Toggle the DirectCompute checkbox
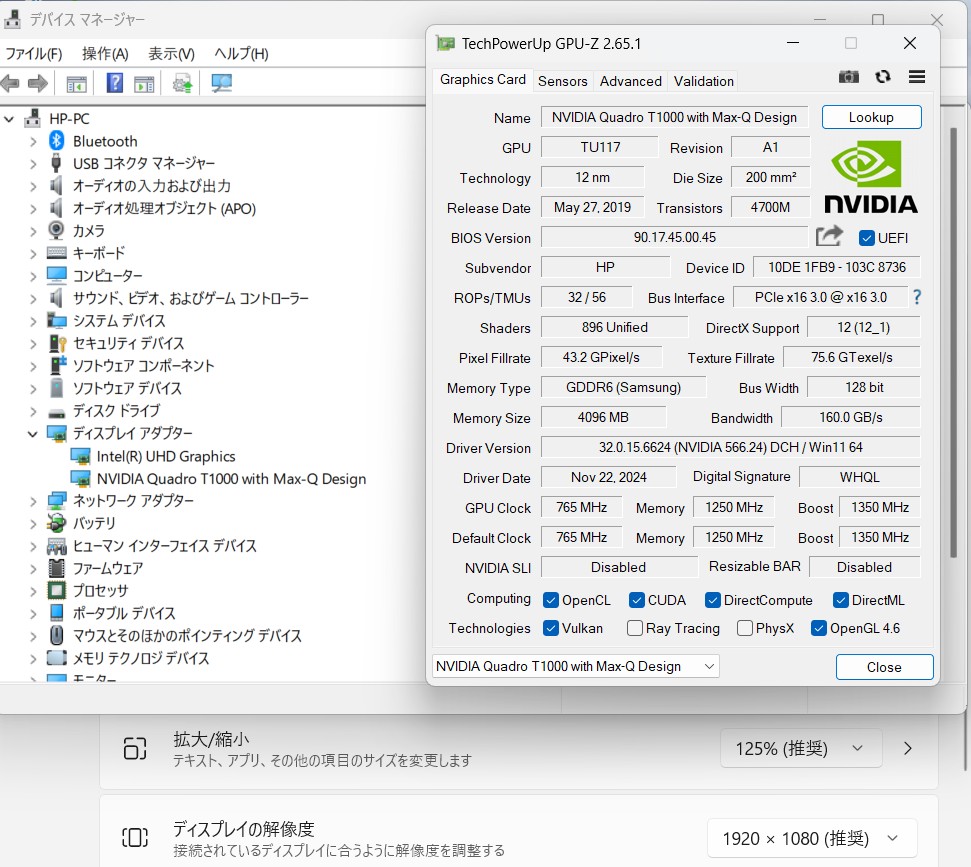The image size is (971, 867). tap(713, 600)
